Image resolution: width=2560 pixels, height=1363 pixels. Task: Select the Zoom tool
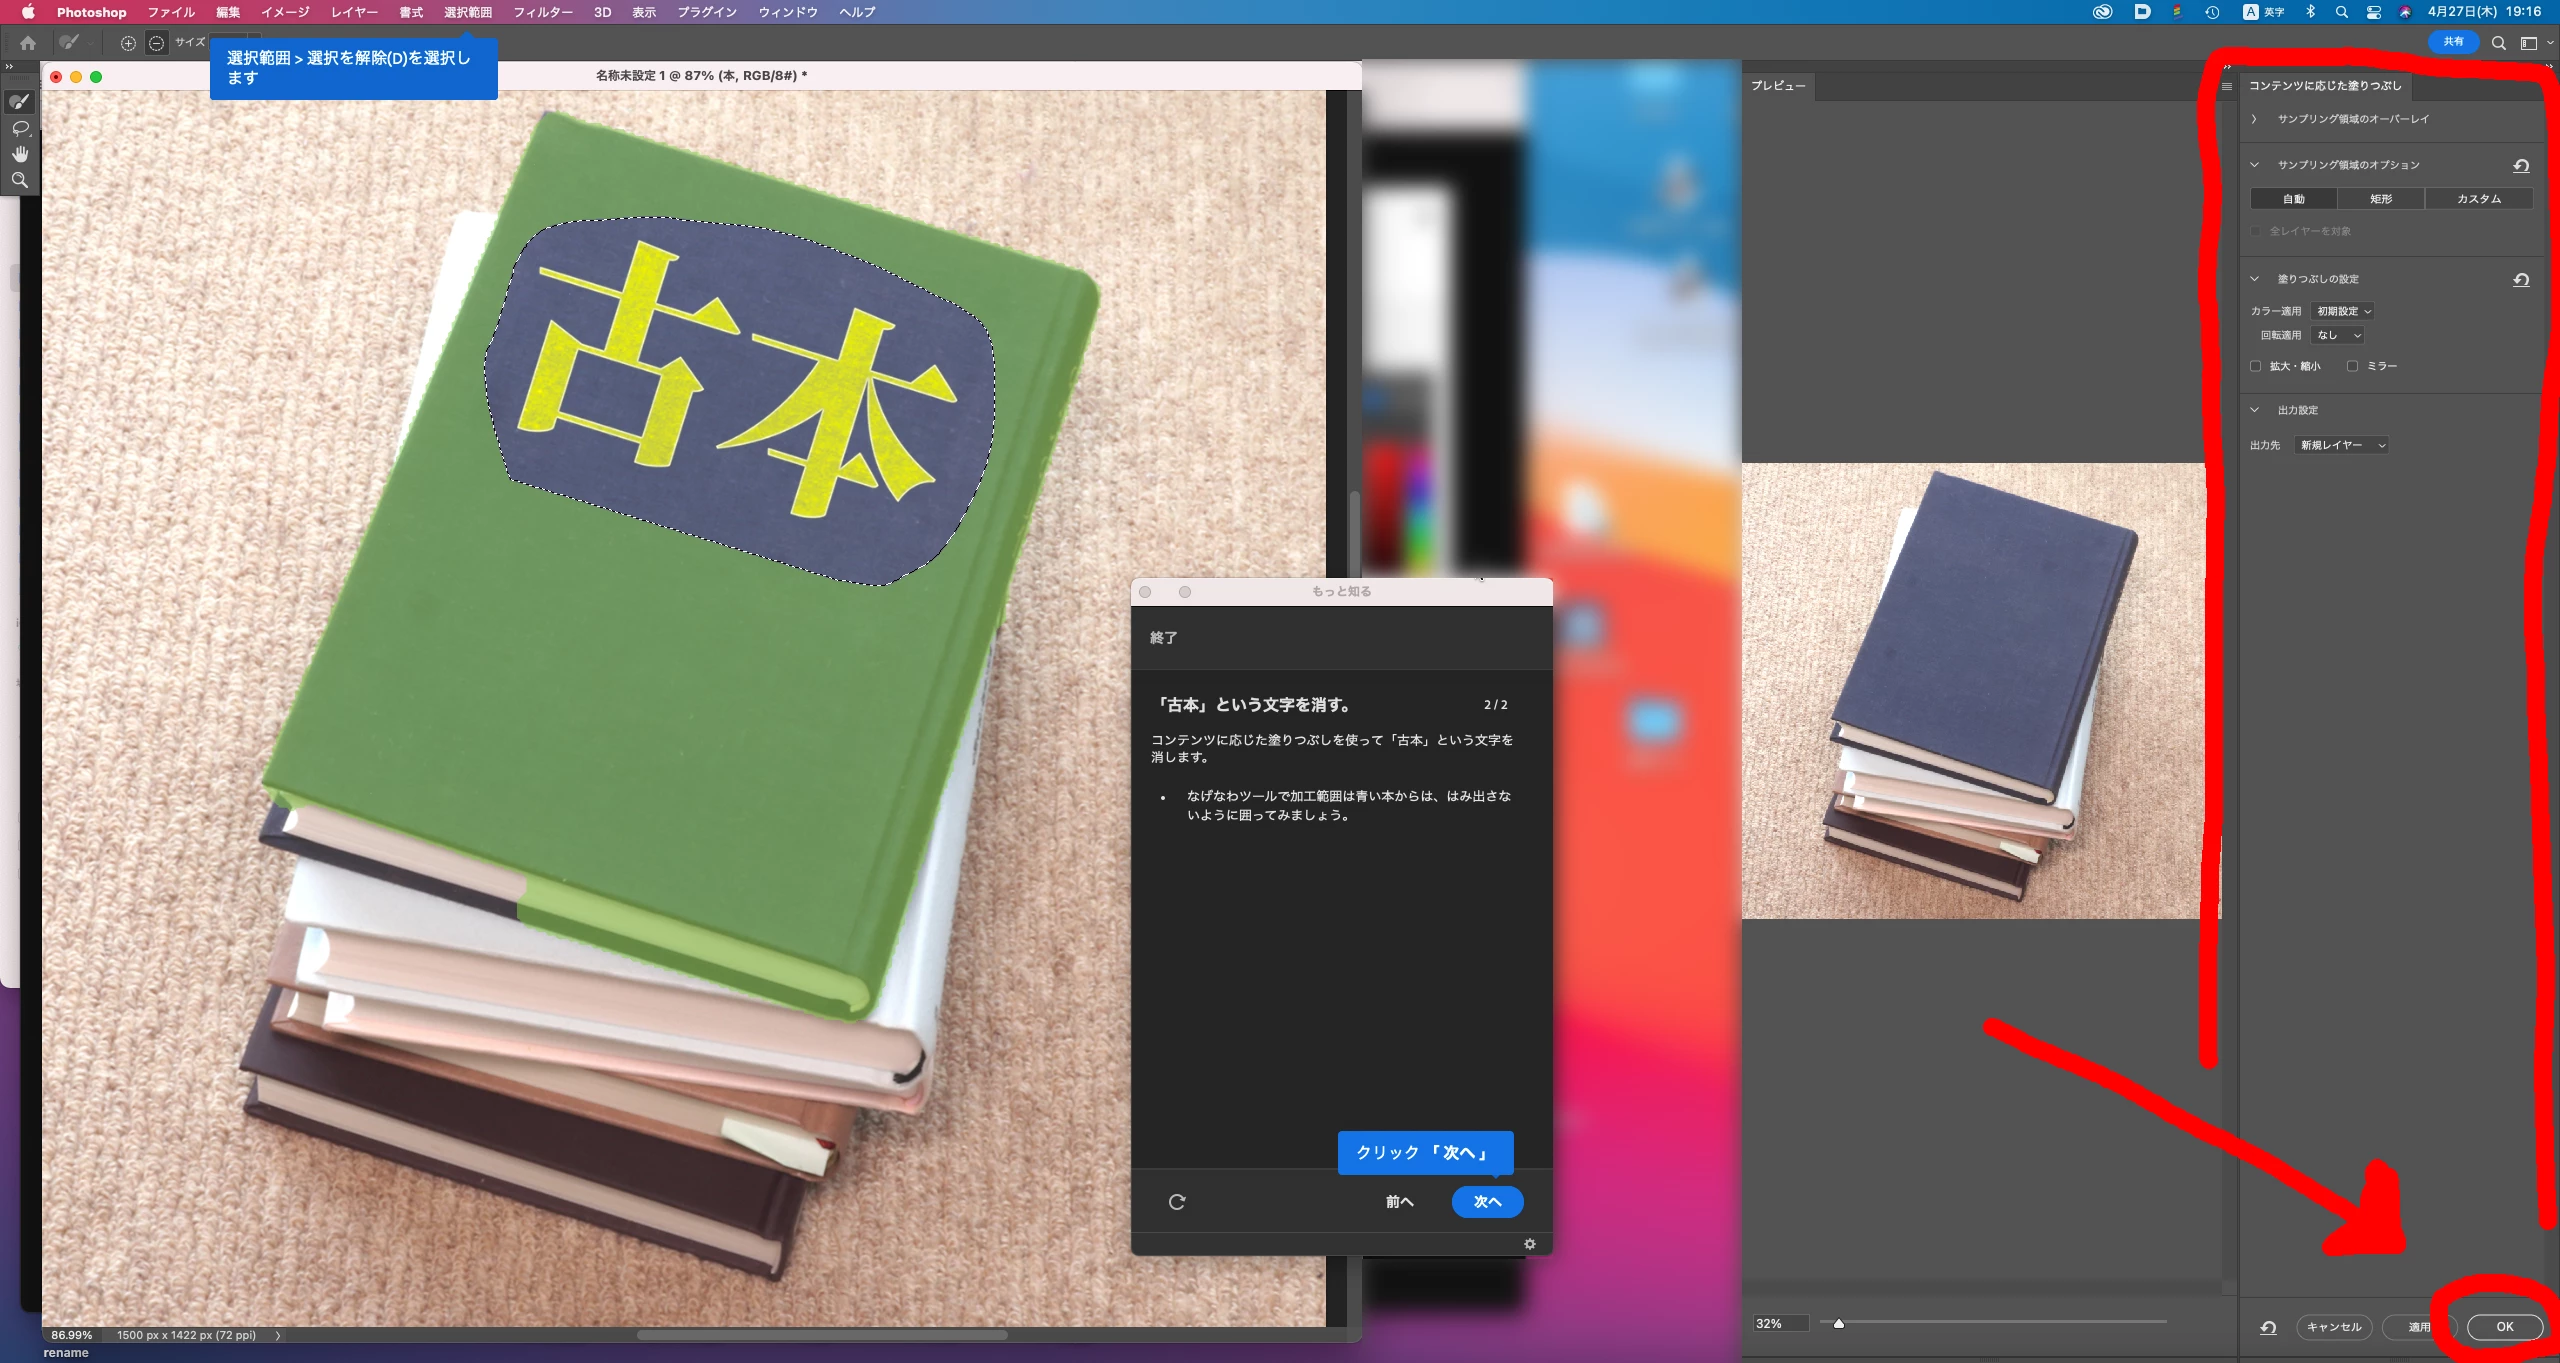coord(20,180)
